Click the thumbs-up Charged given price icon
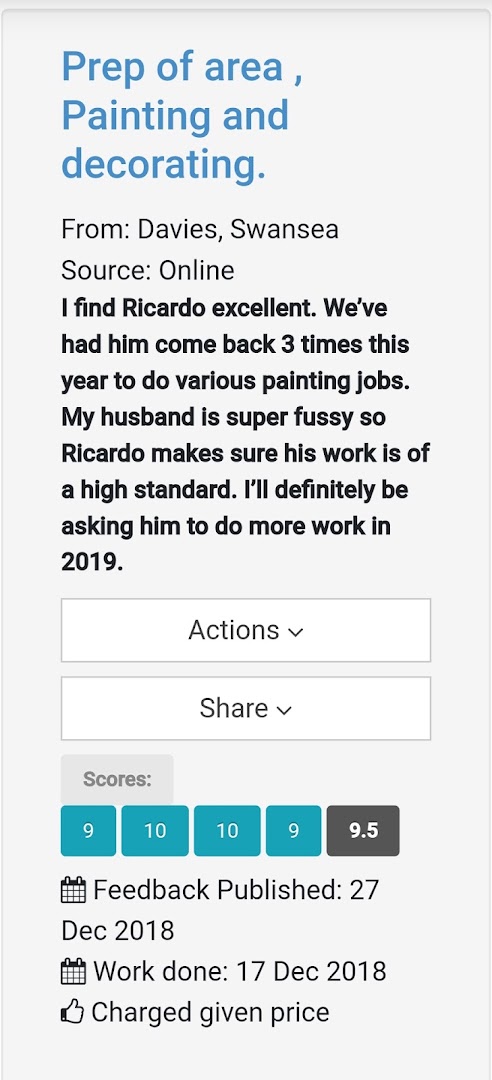This screenshot has height=1080, width=492. (x=73, y=1012)
